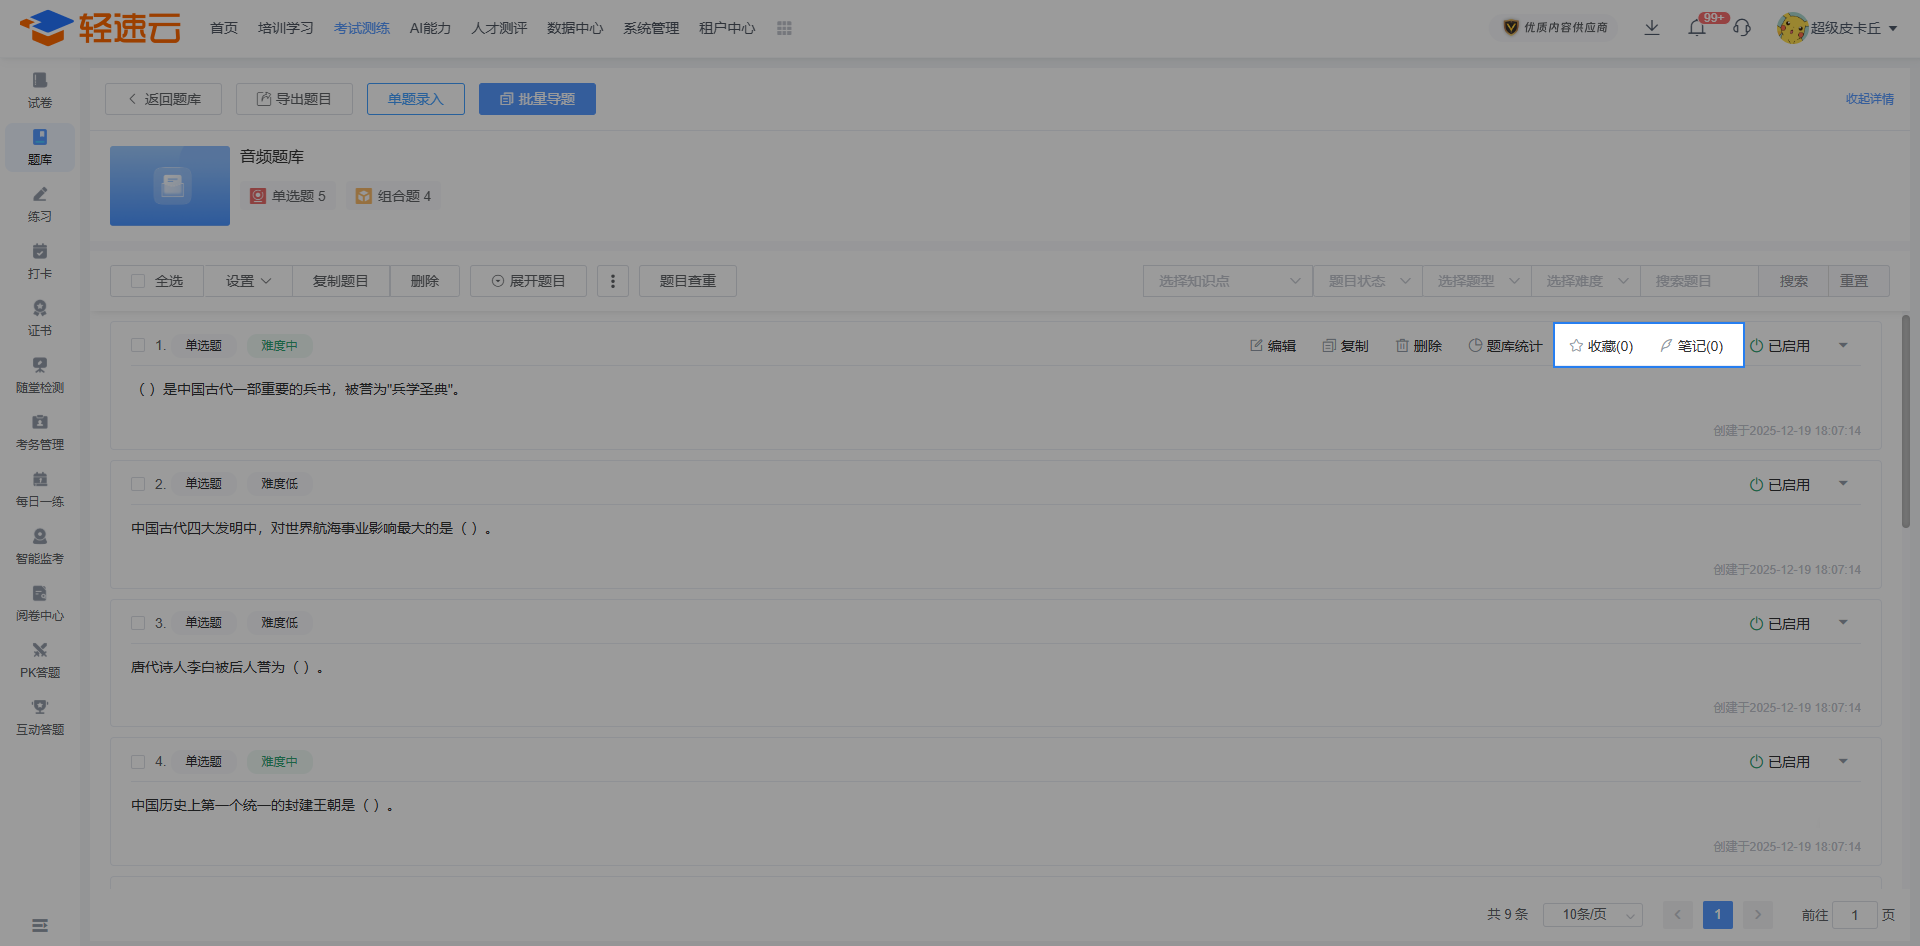Image resolution: width=1920 pixels, height=946 pixels.
Task: Open the 选择知识点 dropdown
Action: [x=1228, y=281]
